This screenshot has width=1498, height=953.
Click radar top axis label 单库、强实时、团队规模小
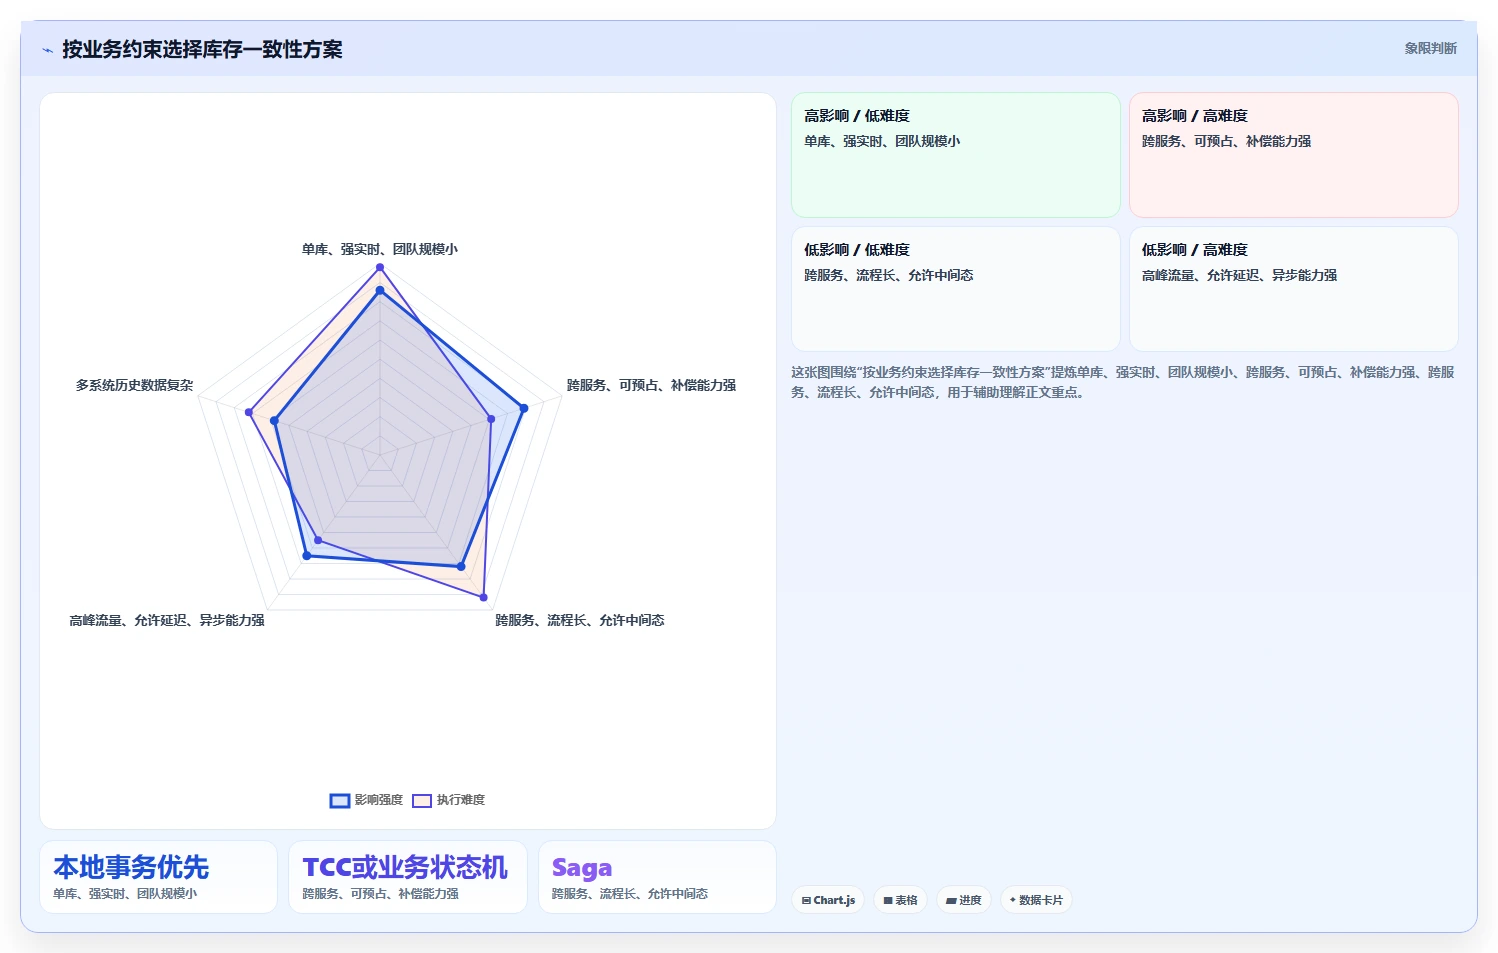(x=380, y=249)
